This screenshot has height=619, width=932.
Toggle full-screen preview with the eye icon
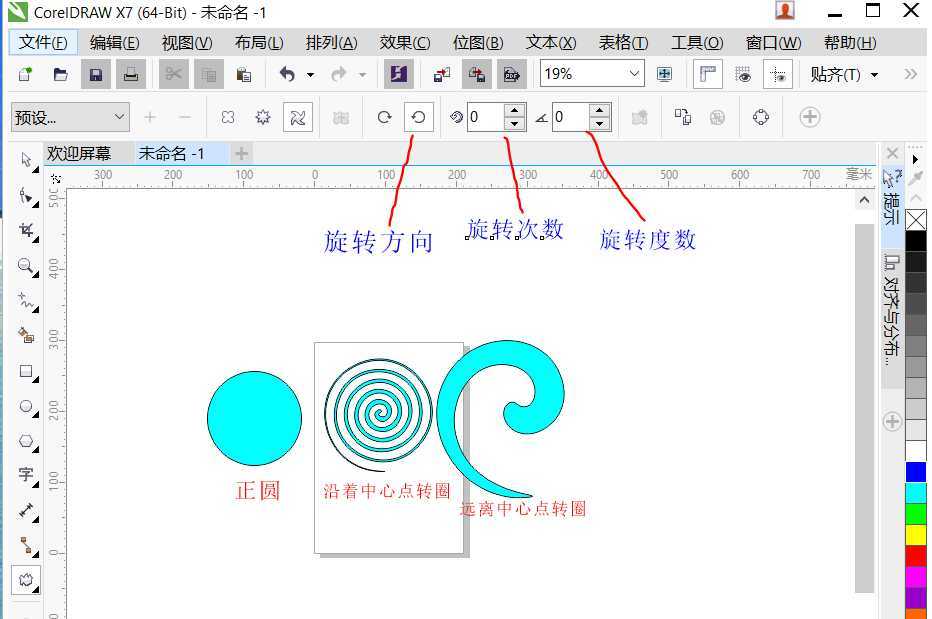pos(743,74)
